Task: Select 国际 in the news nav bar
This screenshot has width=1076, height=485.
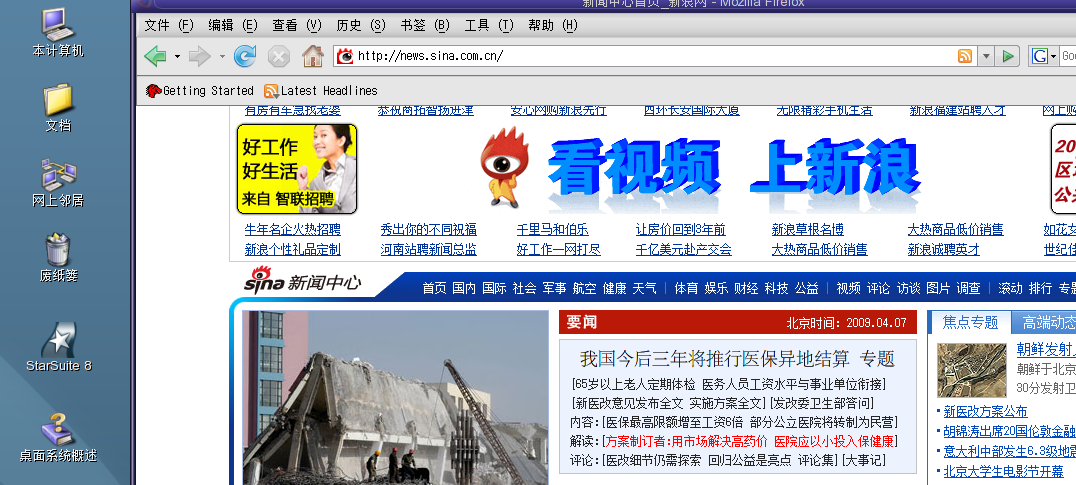Action: coord(494,288)
